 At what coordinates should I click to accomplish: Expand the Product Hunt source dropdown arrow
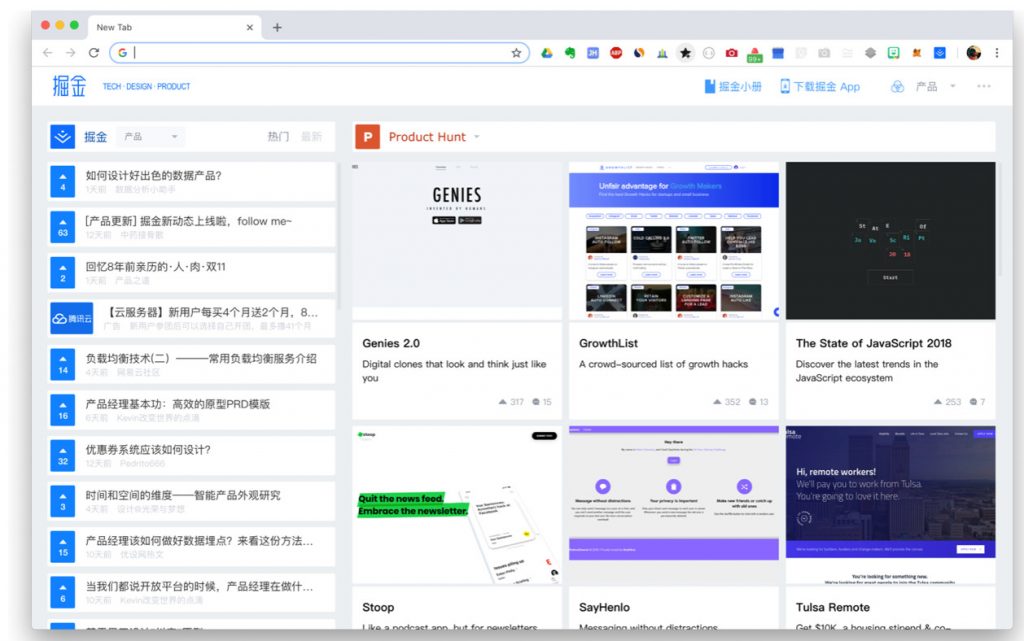pos(477,137)
